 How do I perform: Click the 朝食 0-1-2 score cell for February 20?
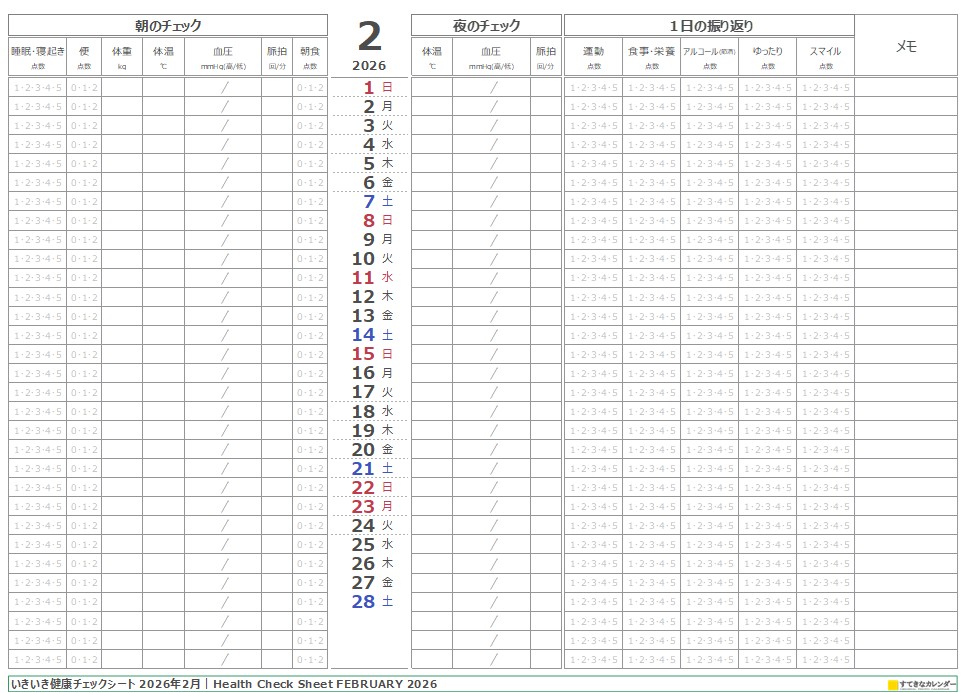(x=310, y=449)
